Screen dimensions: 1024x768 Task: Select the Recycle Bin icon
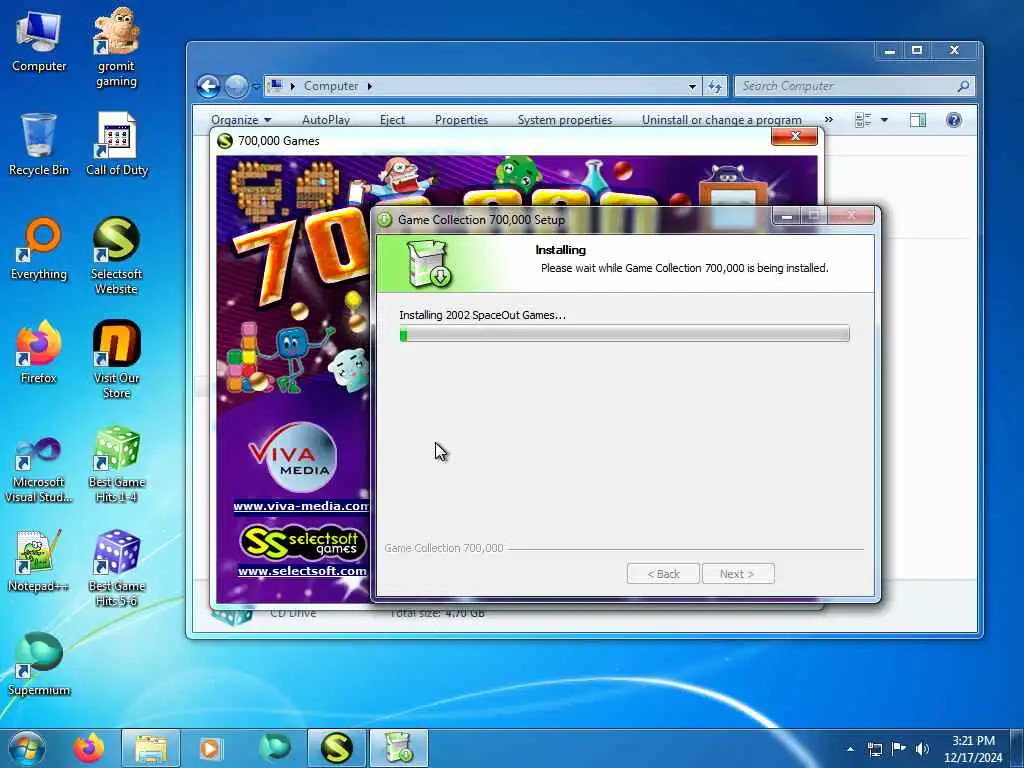tap(39, 145)
